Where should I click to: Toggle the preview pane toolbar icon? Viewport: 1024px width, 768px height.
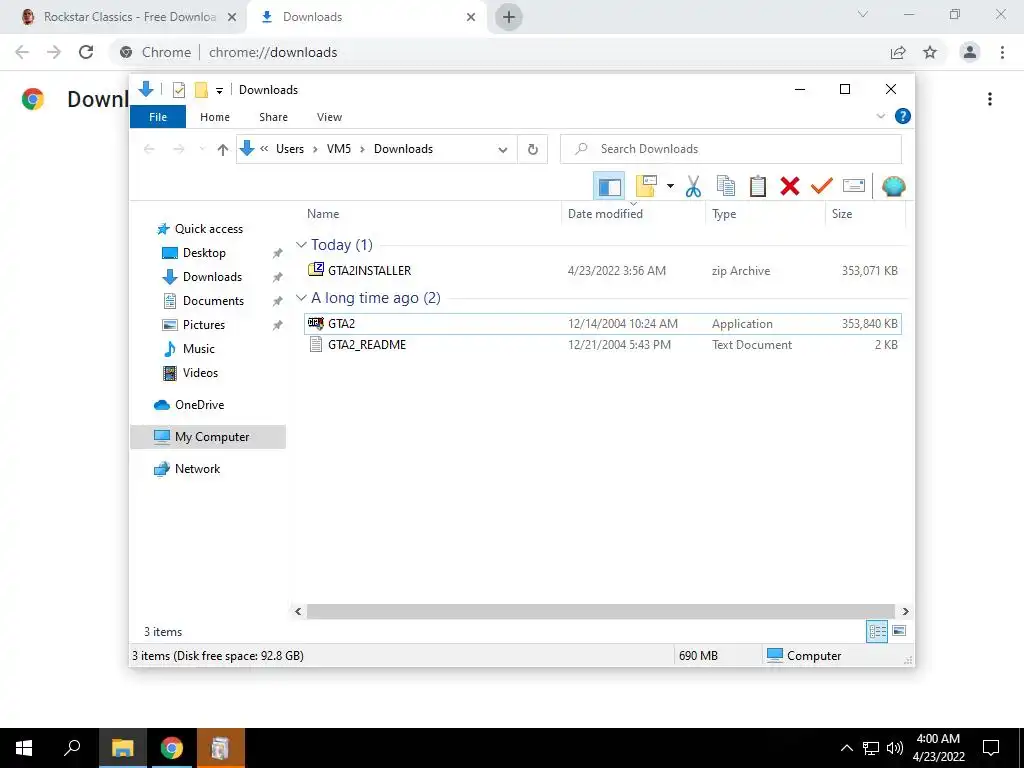pos(609,187)
